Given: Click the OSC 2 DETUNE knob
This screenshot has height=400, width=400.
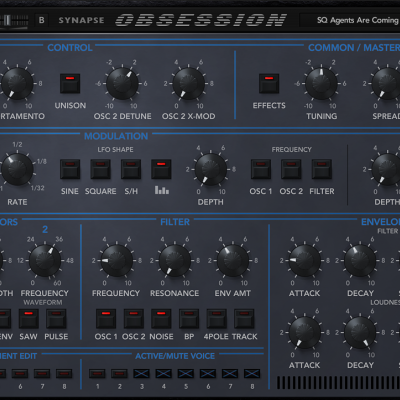Looking at the screenshot, I should (x=122, y=83).
